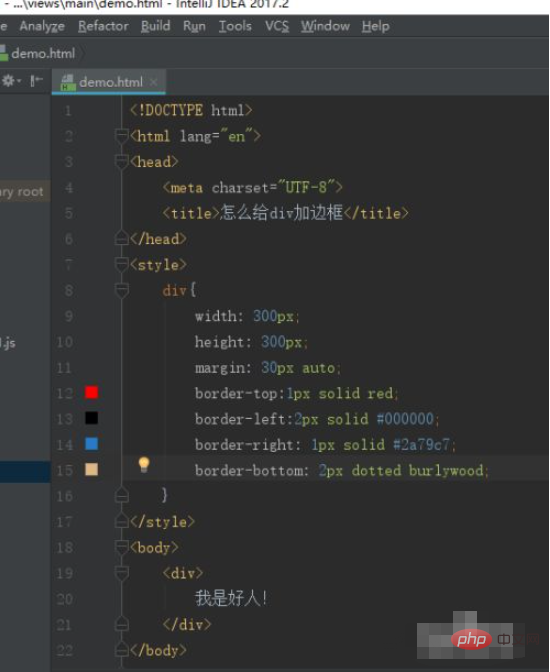This screenshot has width=550, height=672.
Task: Click the HTML file icon on demo.html tab
Action: coord(66,82)
